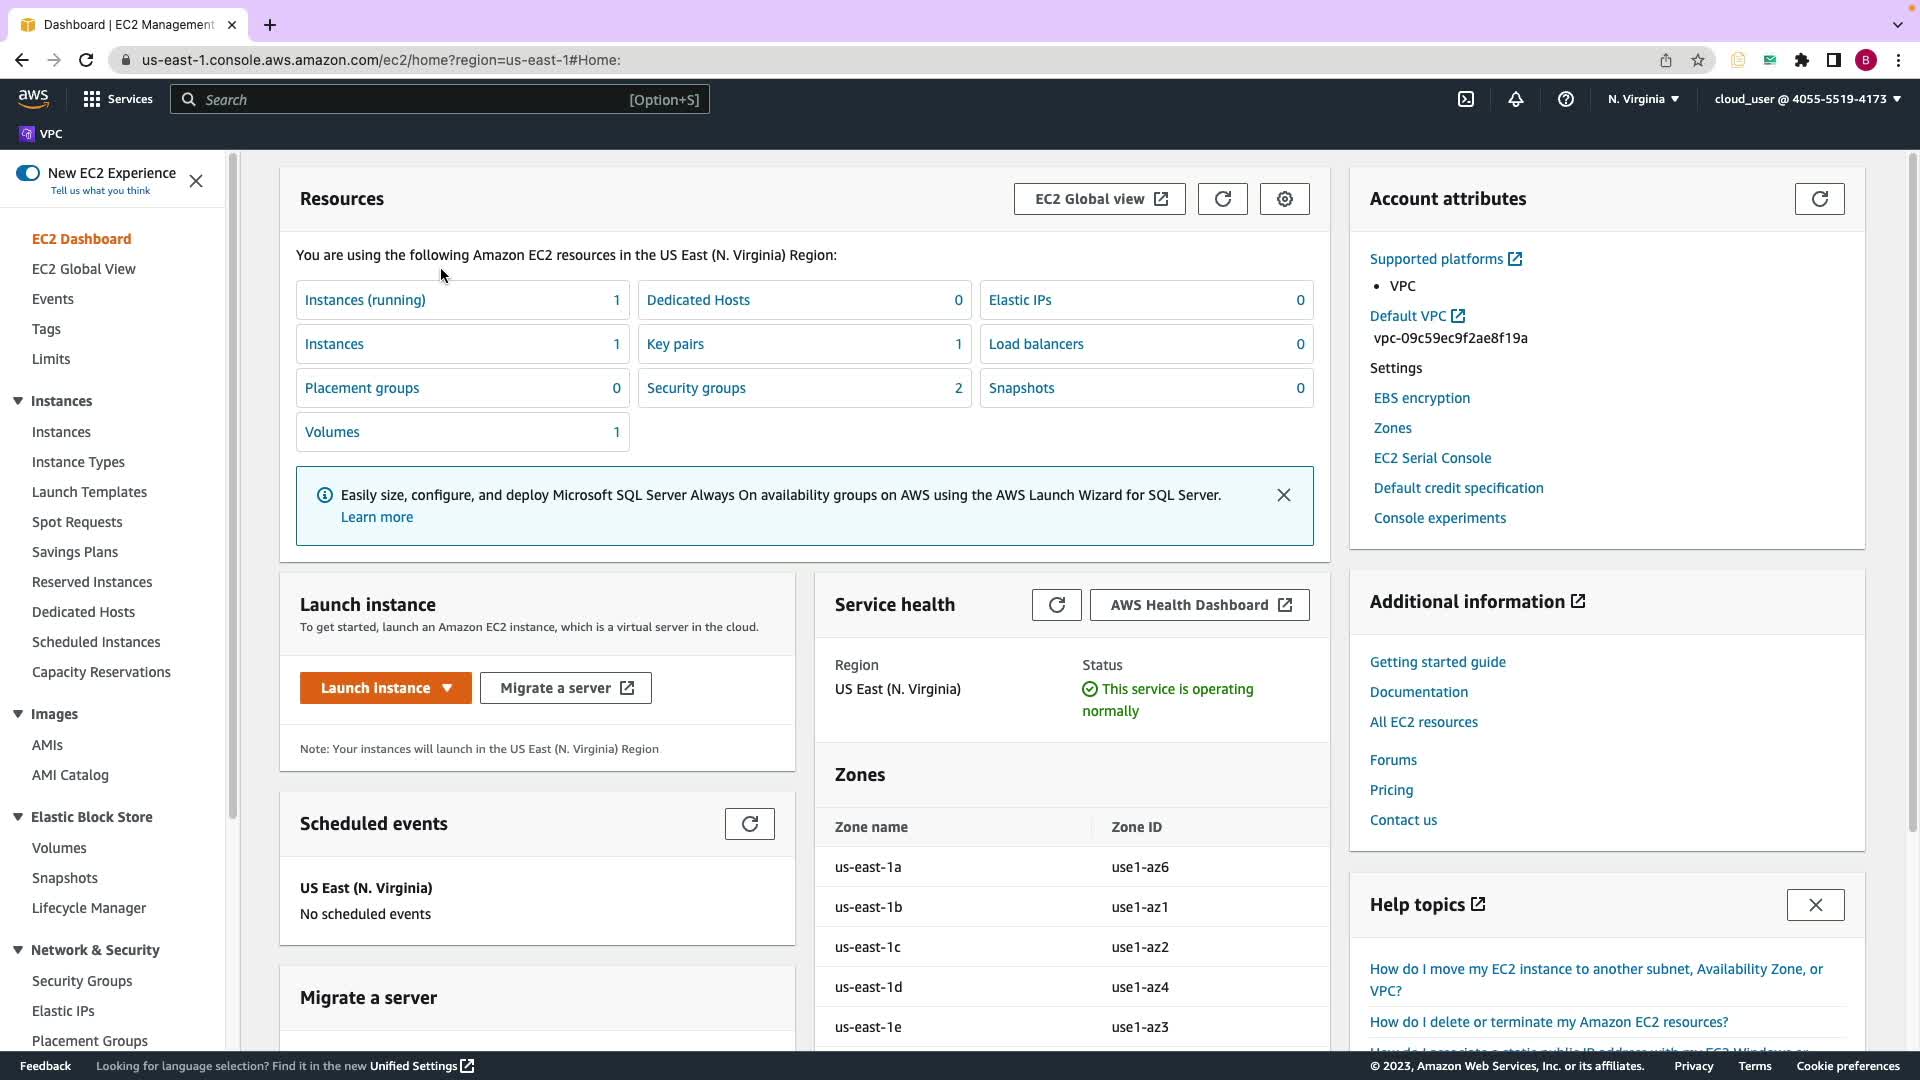Screen dimensions: 1920x1080
Task: Close the Help topics panel
Action: pos(1815,905)
